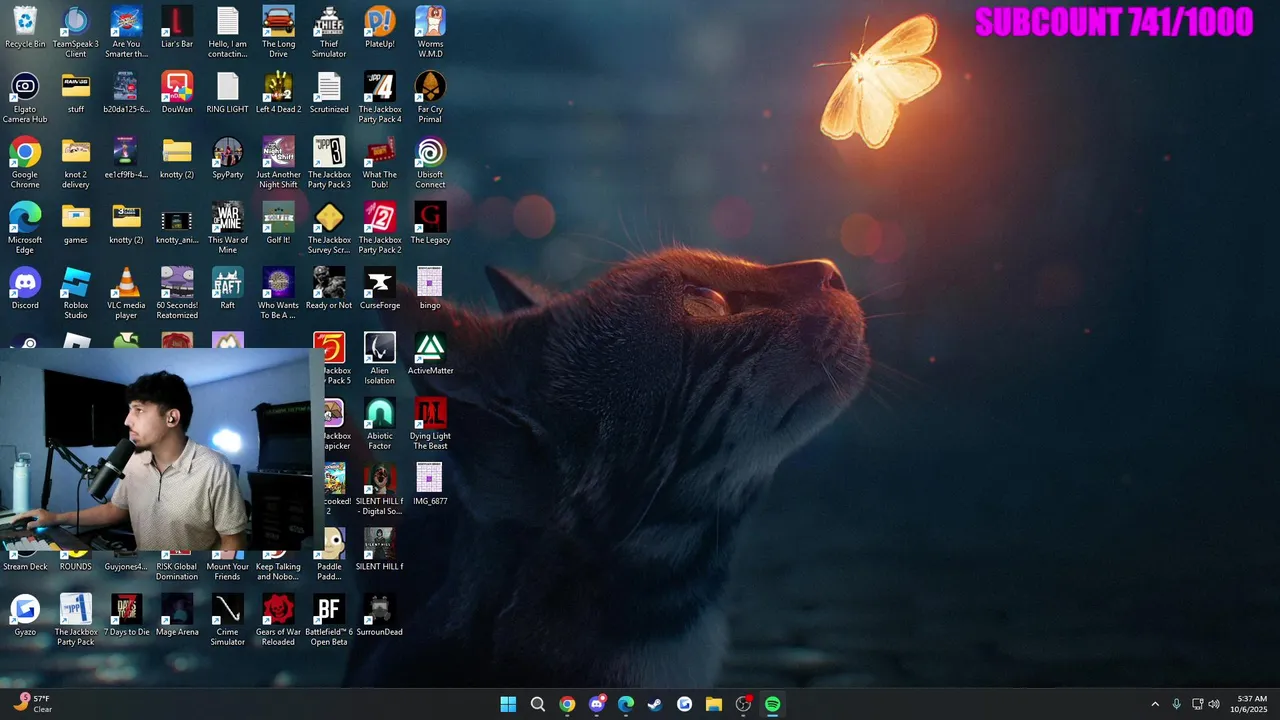Select the Discord desktop shortcut
1280x720 pixels.
point(25,288)
